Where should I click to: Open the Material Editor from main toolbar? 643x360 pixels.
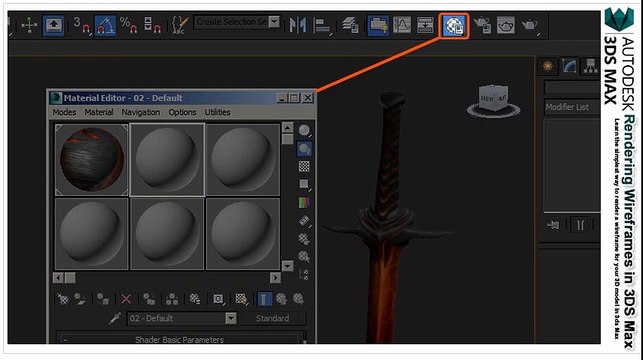tap(454, 26)
